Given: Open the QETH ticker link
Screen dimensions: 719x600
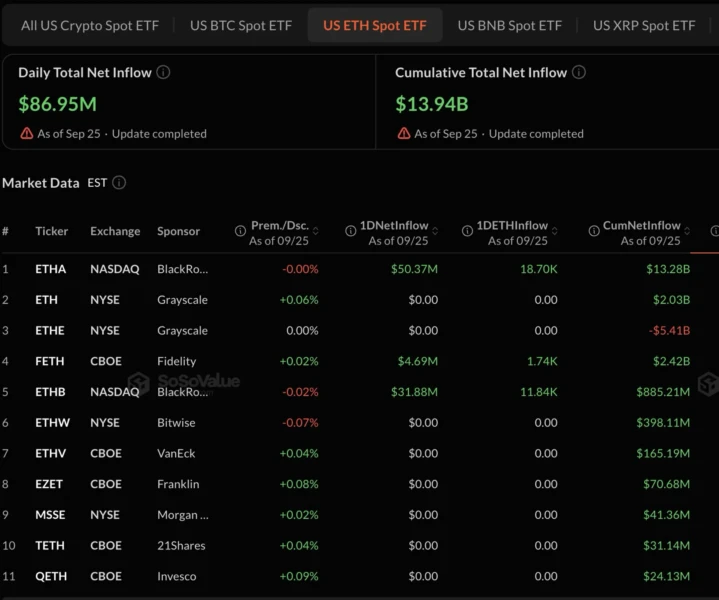Looking at the screenshot, I should tap(51, 576).
